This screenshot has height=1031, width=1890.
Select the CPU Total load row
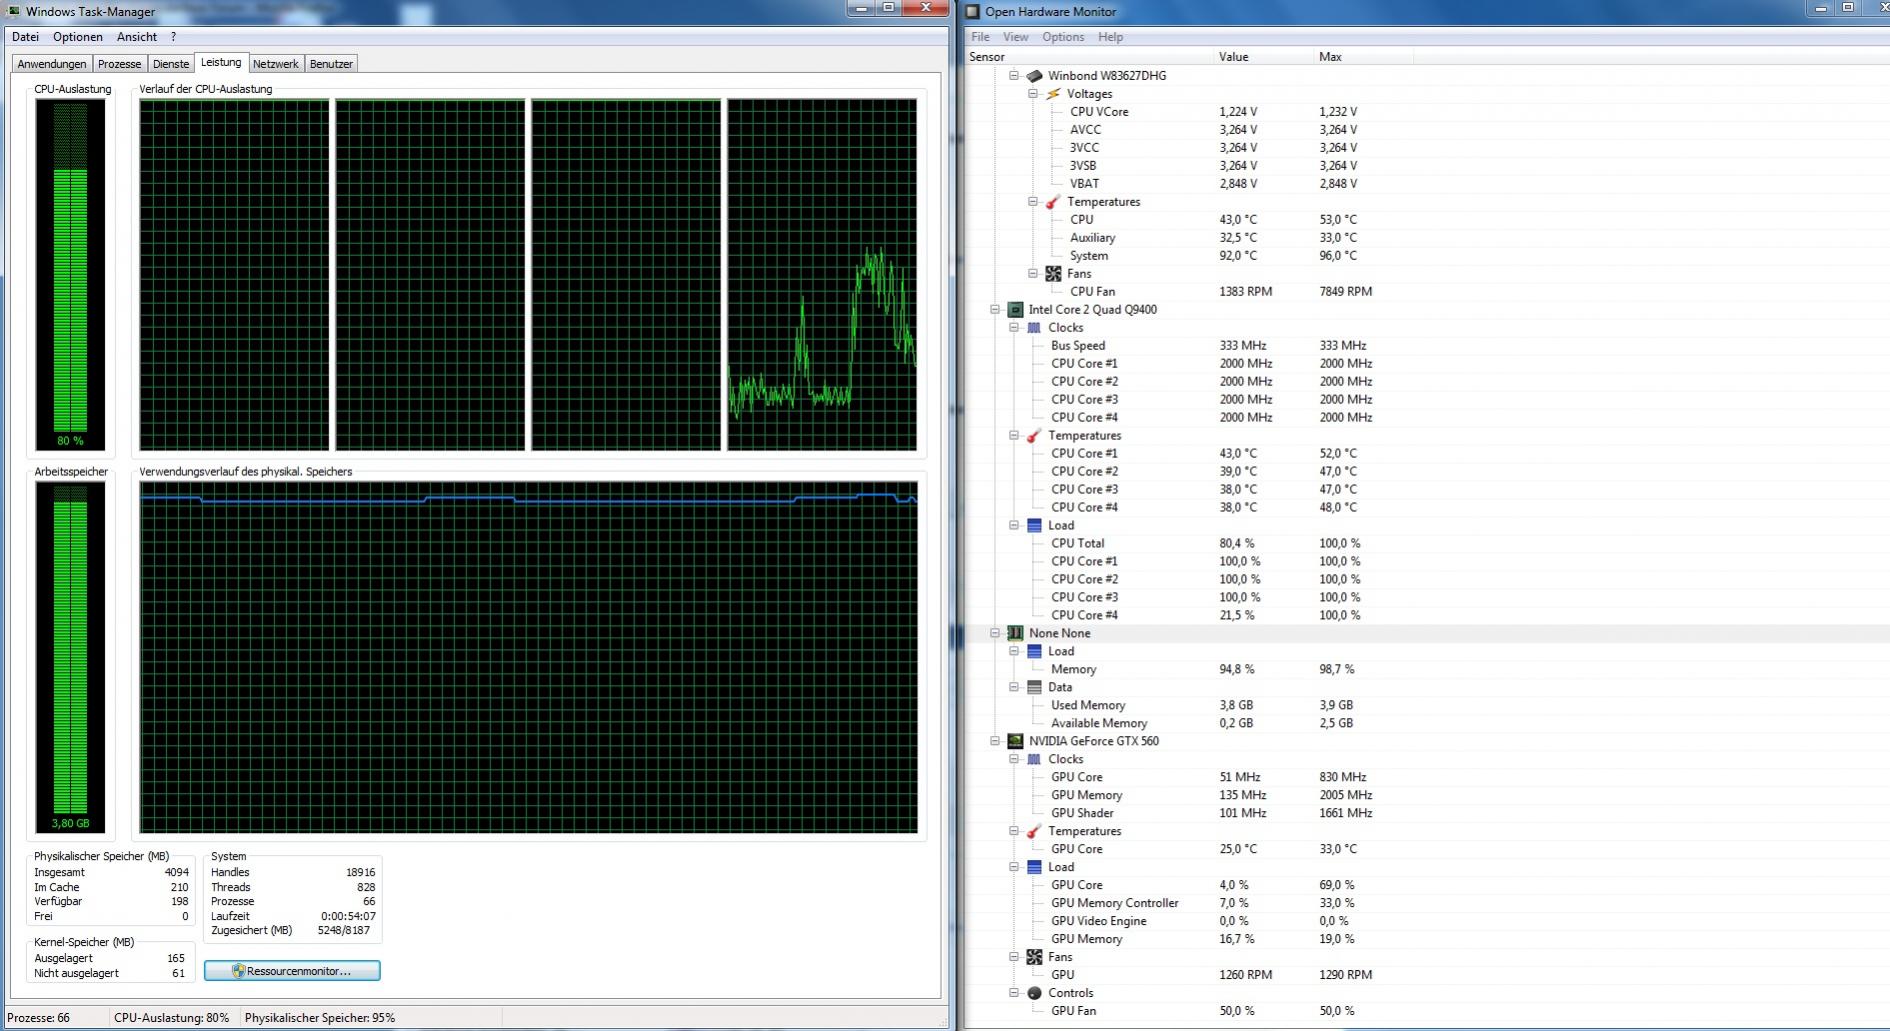click(1426, 544)
